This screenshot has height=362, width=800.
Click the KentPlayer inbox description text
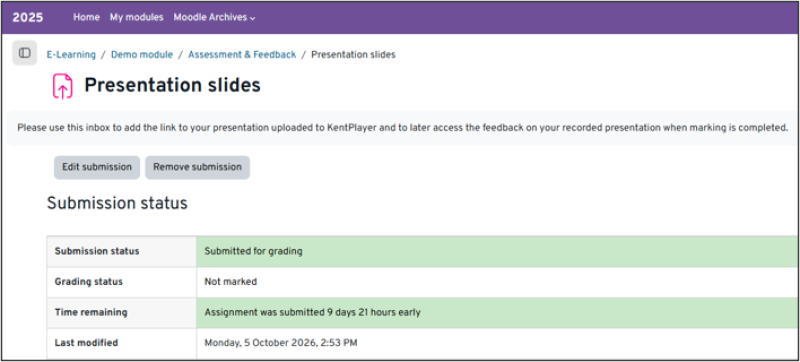403,128
